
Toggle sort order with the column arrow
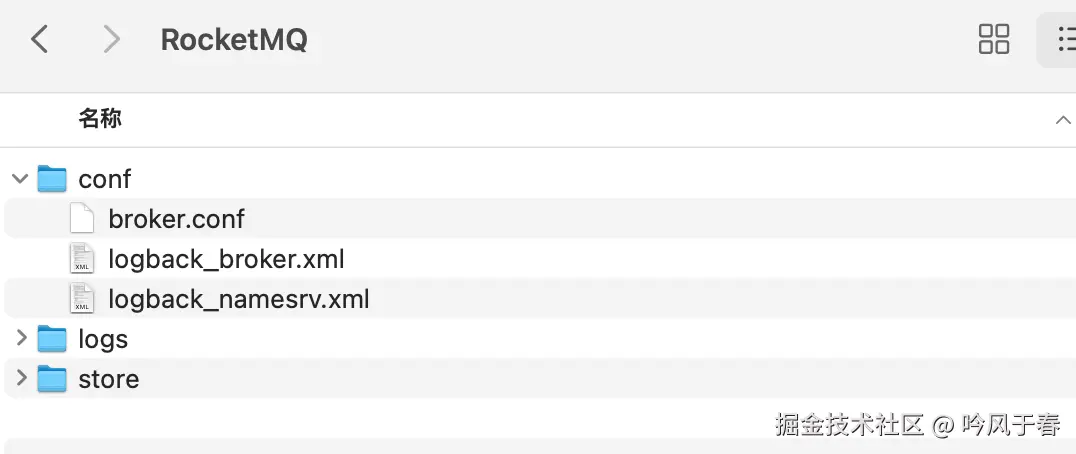[1062, 120]
